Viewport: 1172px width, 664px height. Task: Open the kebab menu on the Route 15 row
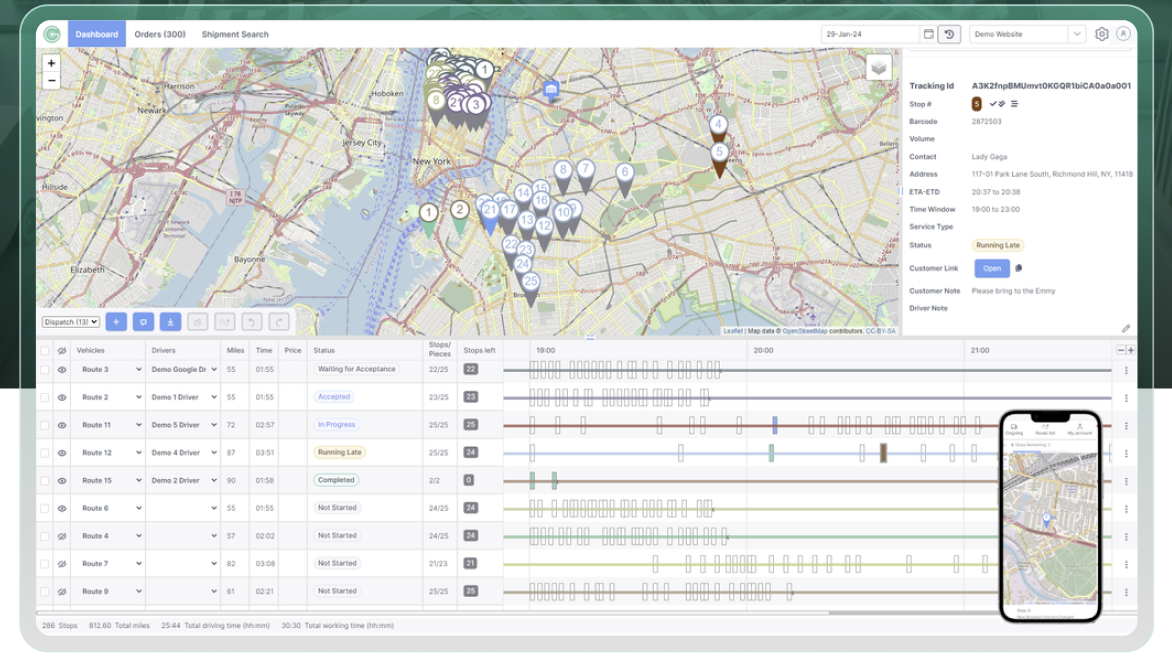tap(1128, 480)
